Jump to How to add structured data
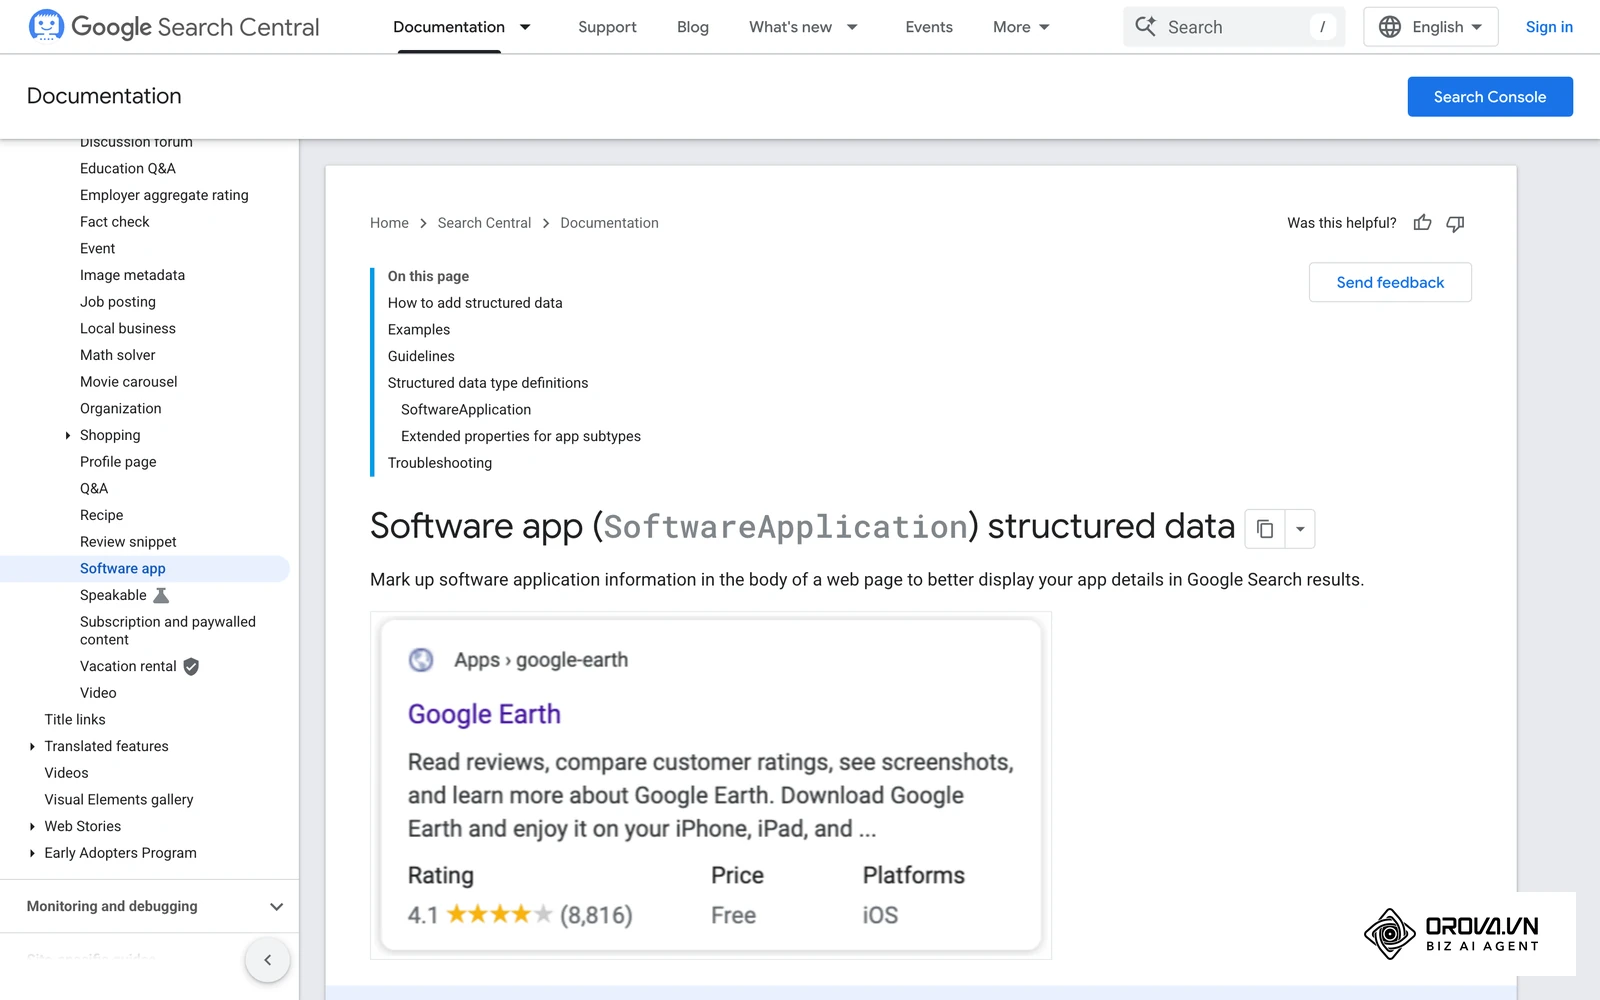The image size is (1600, 1000). pos(475,303)
